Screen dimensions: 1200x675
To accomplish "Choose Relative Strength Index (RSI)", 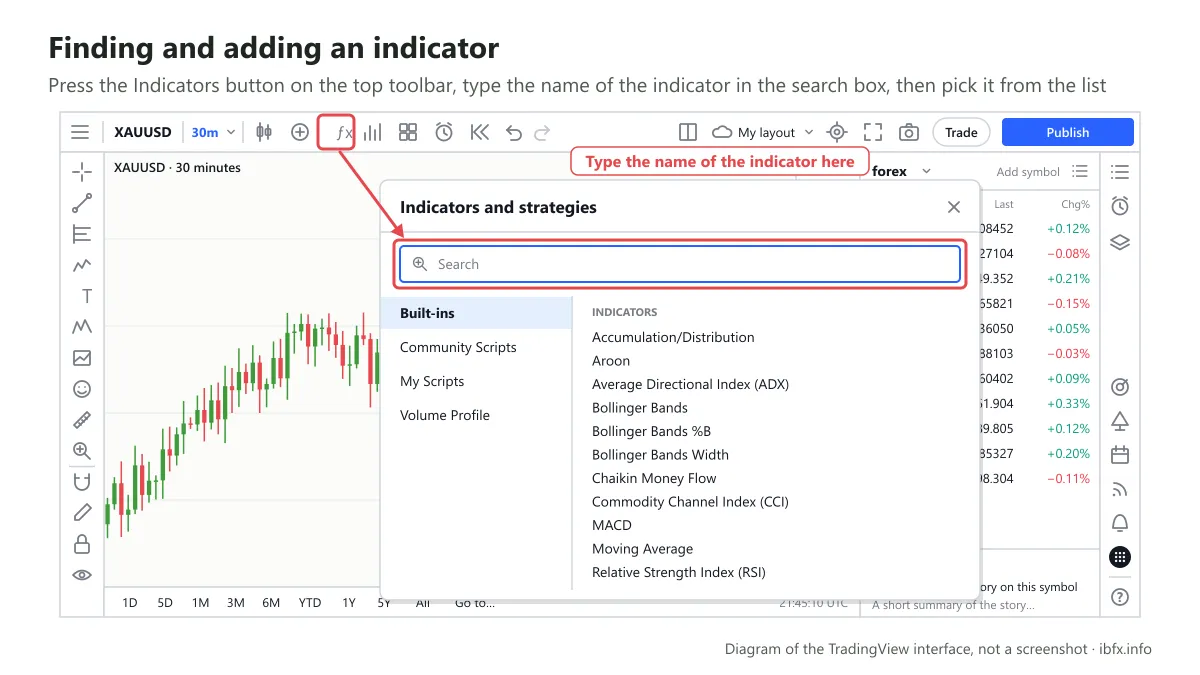I will point(679,572).
